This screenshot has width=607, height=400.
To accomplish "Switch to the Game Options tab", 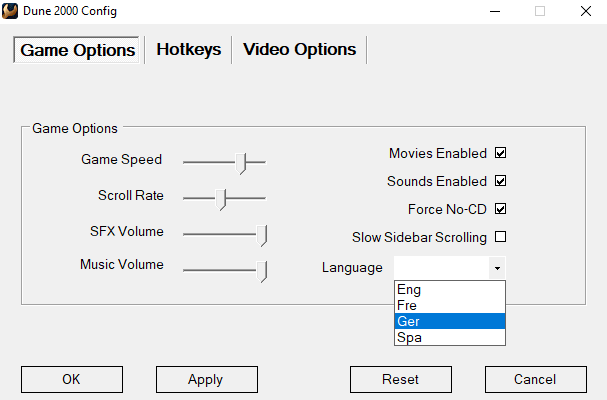I will point(77,50).
